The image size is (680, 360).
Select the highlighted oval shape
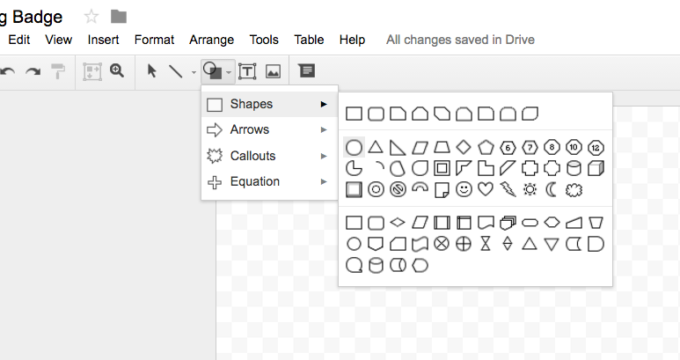click(x=354, y=147)
